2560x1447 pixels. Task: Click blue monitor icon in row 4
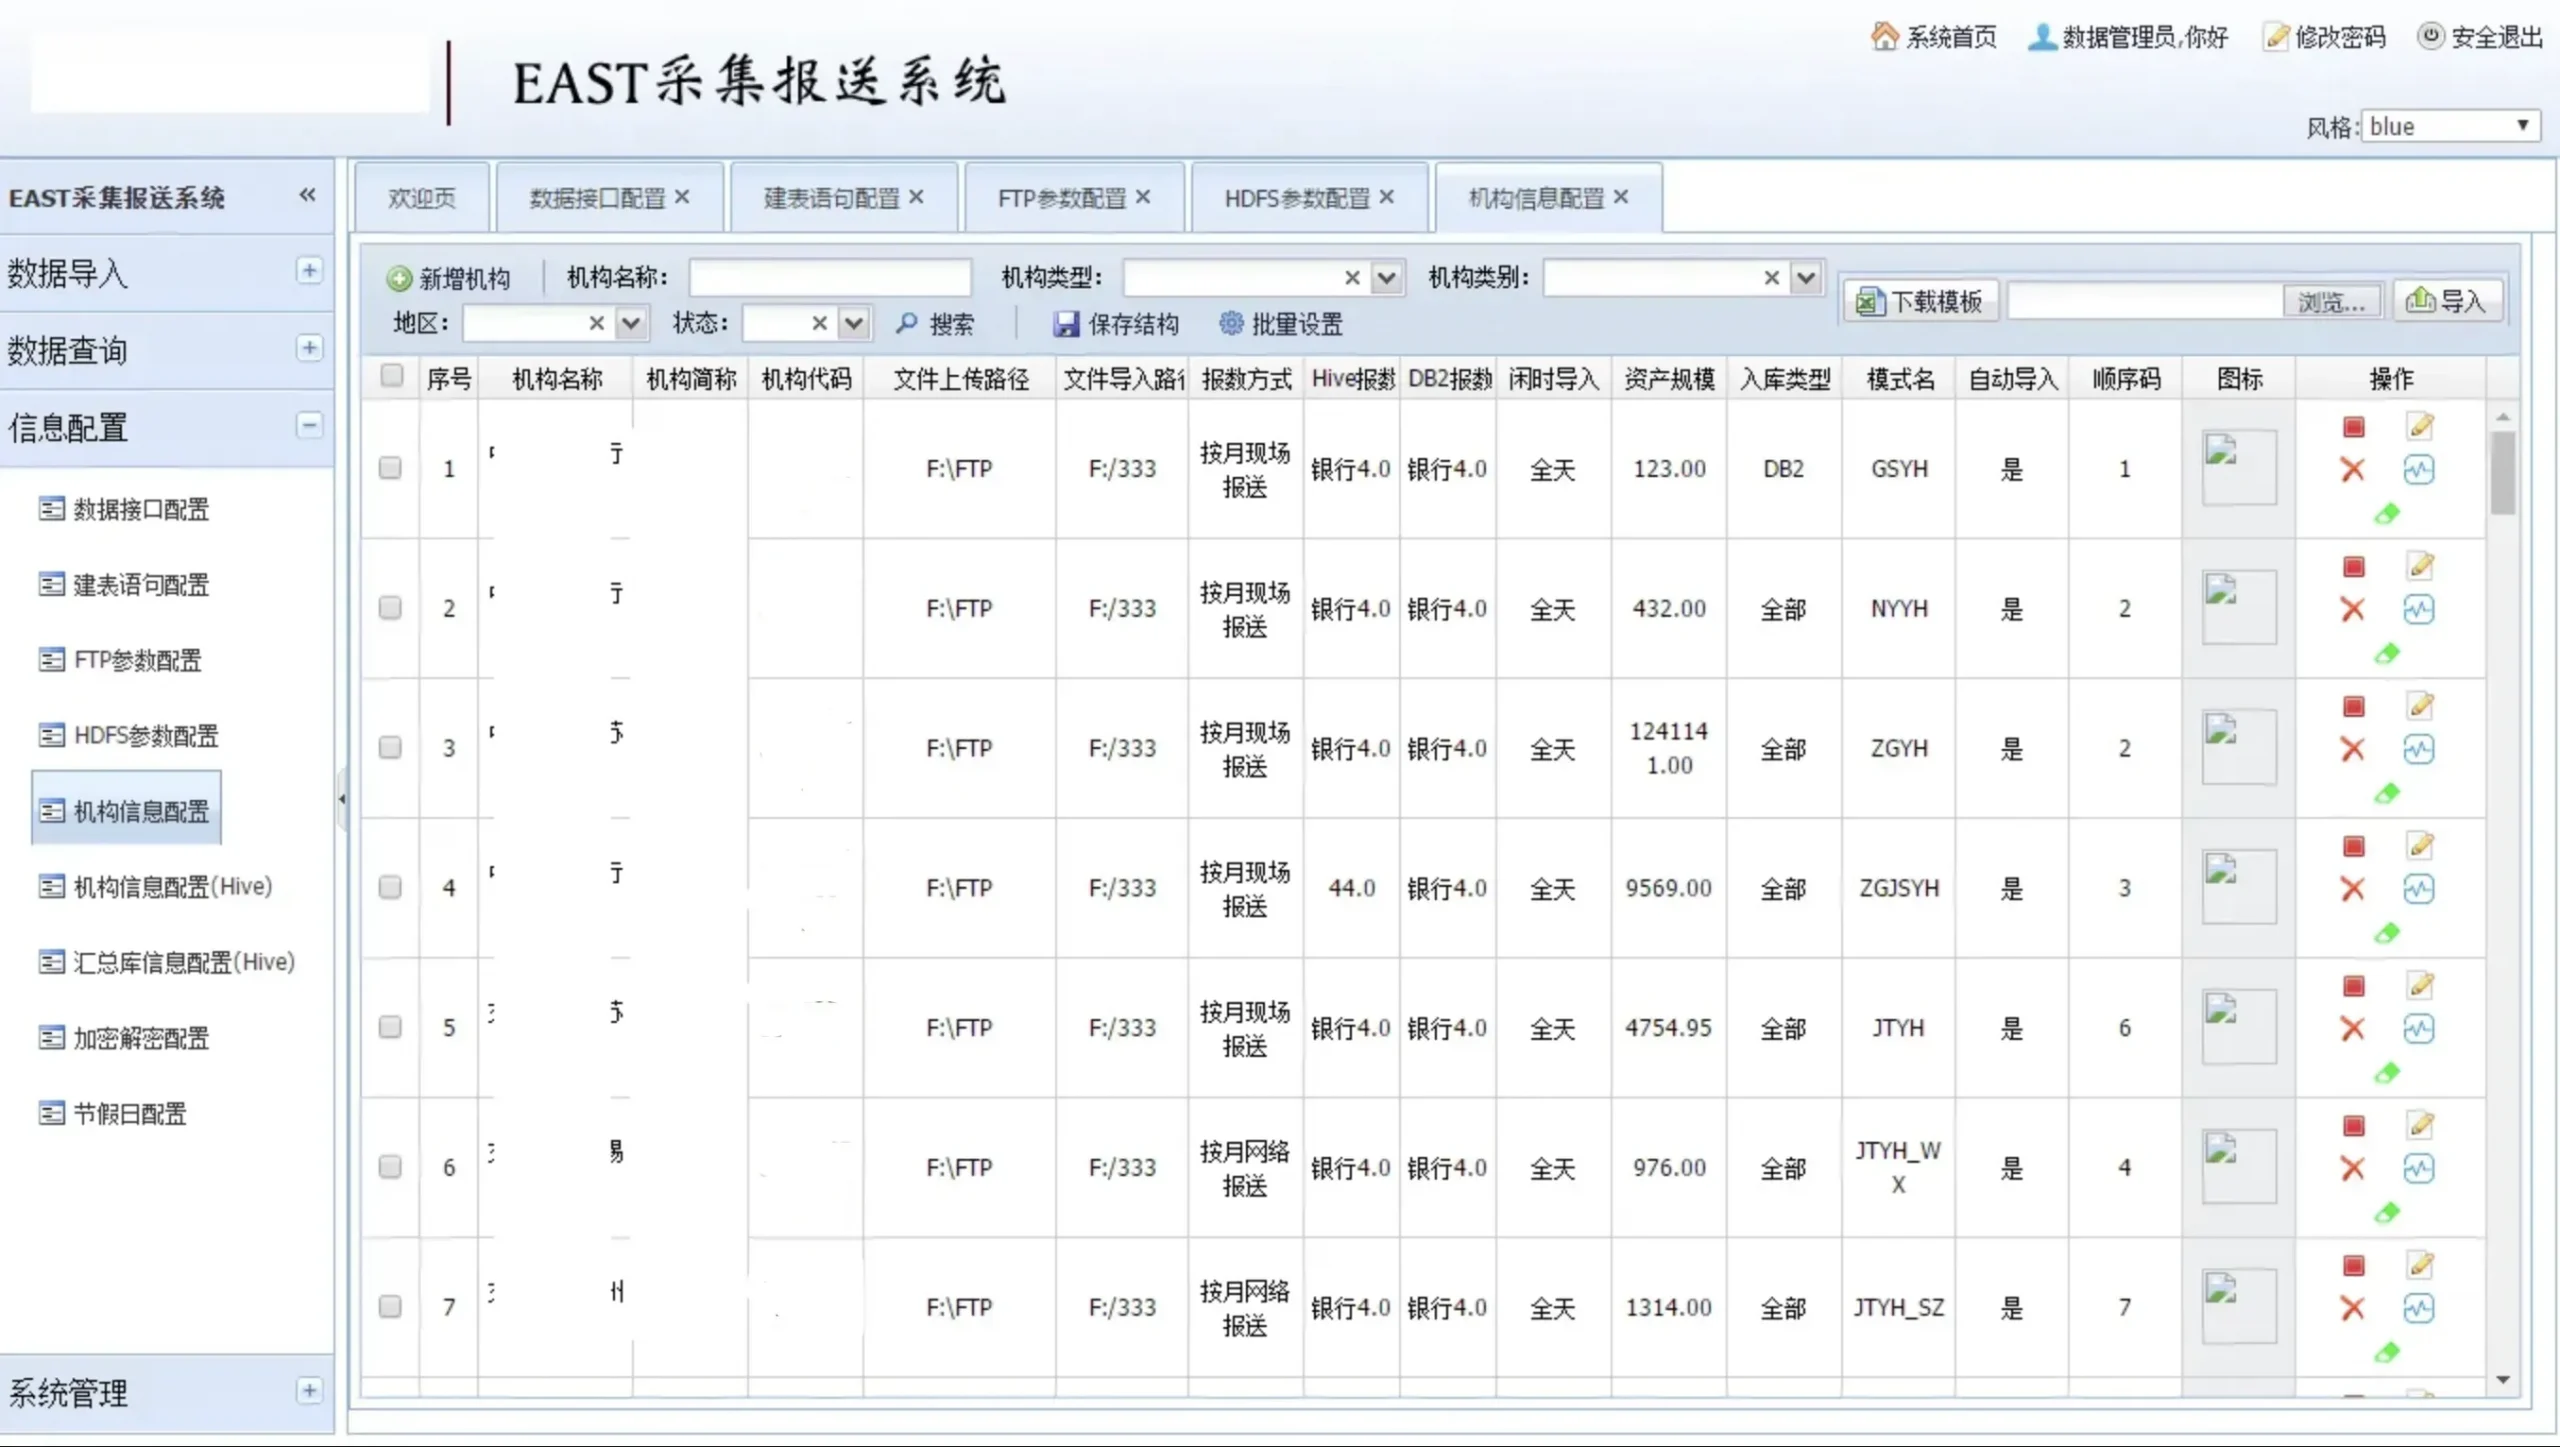tap(2419, 889)
